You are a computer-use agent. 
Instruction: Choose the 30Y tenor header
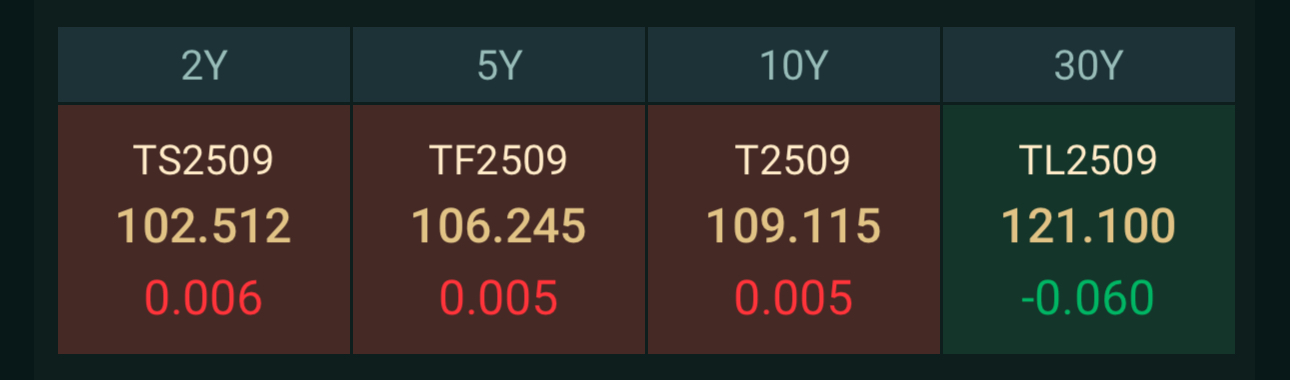click(x=1089, y=66)
